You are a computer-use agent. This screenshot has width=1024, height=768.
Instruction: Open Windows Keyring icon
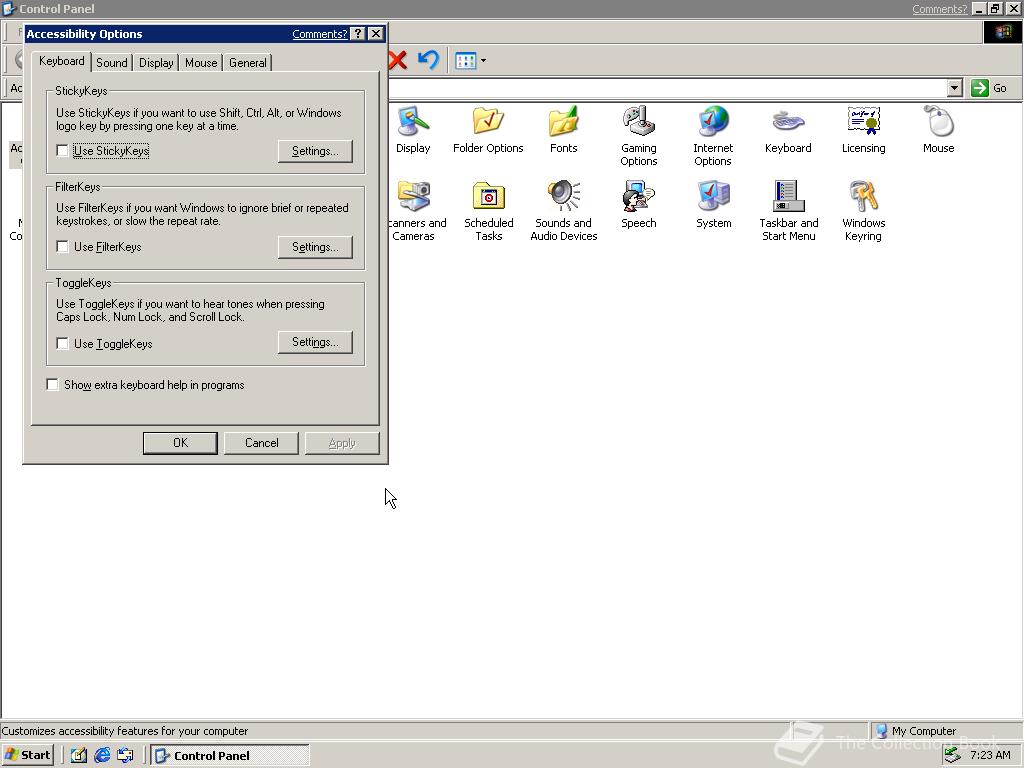coord(863,210)
